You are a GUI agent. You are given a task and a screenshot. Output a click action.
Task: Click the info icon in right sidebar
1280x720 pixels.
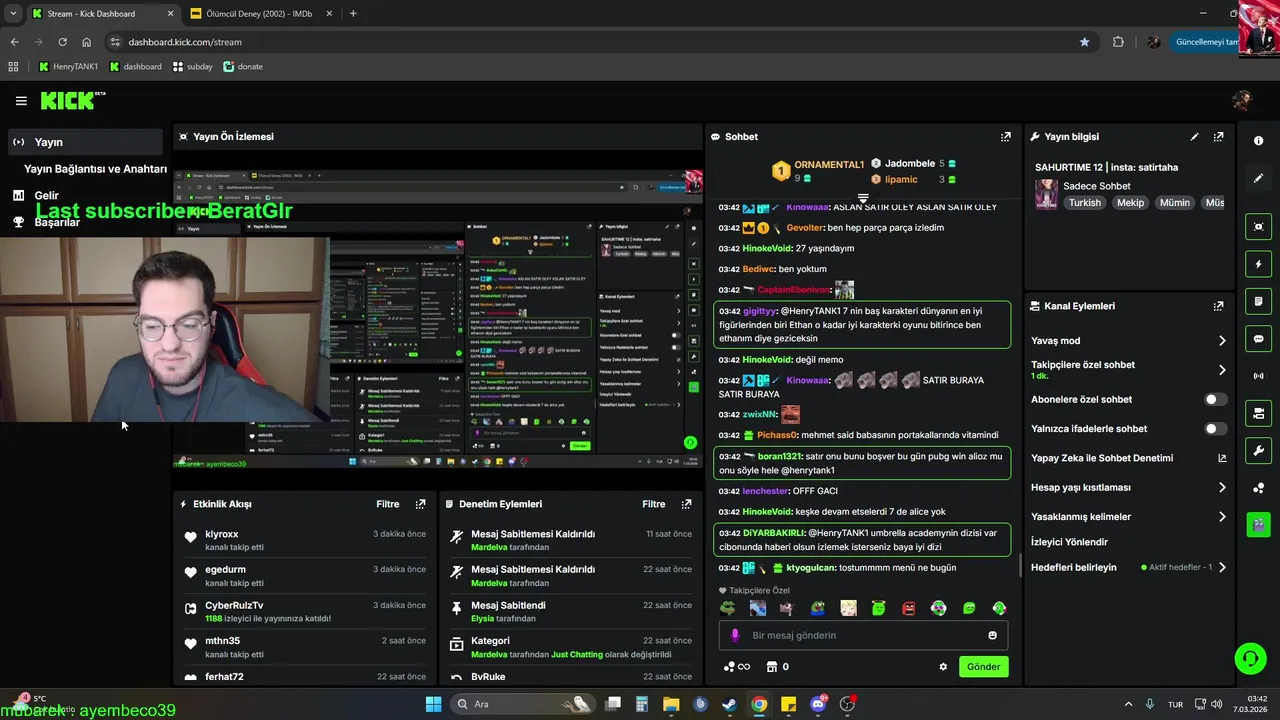point(1259,141)
